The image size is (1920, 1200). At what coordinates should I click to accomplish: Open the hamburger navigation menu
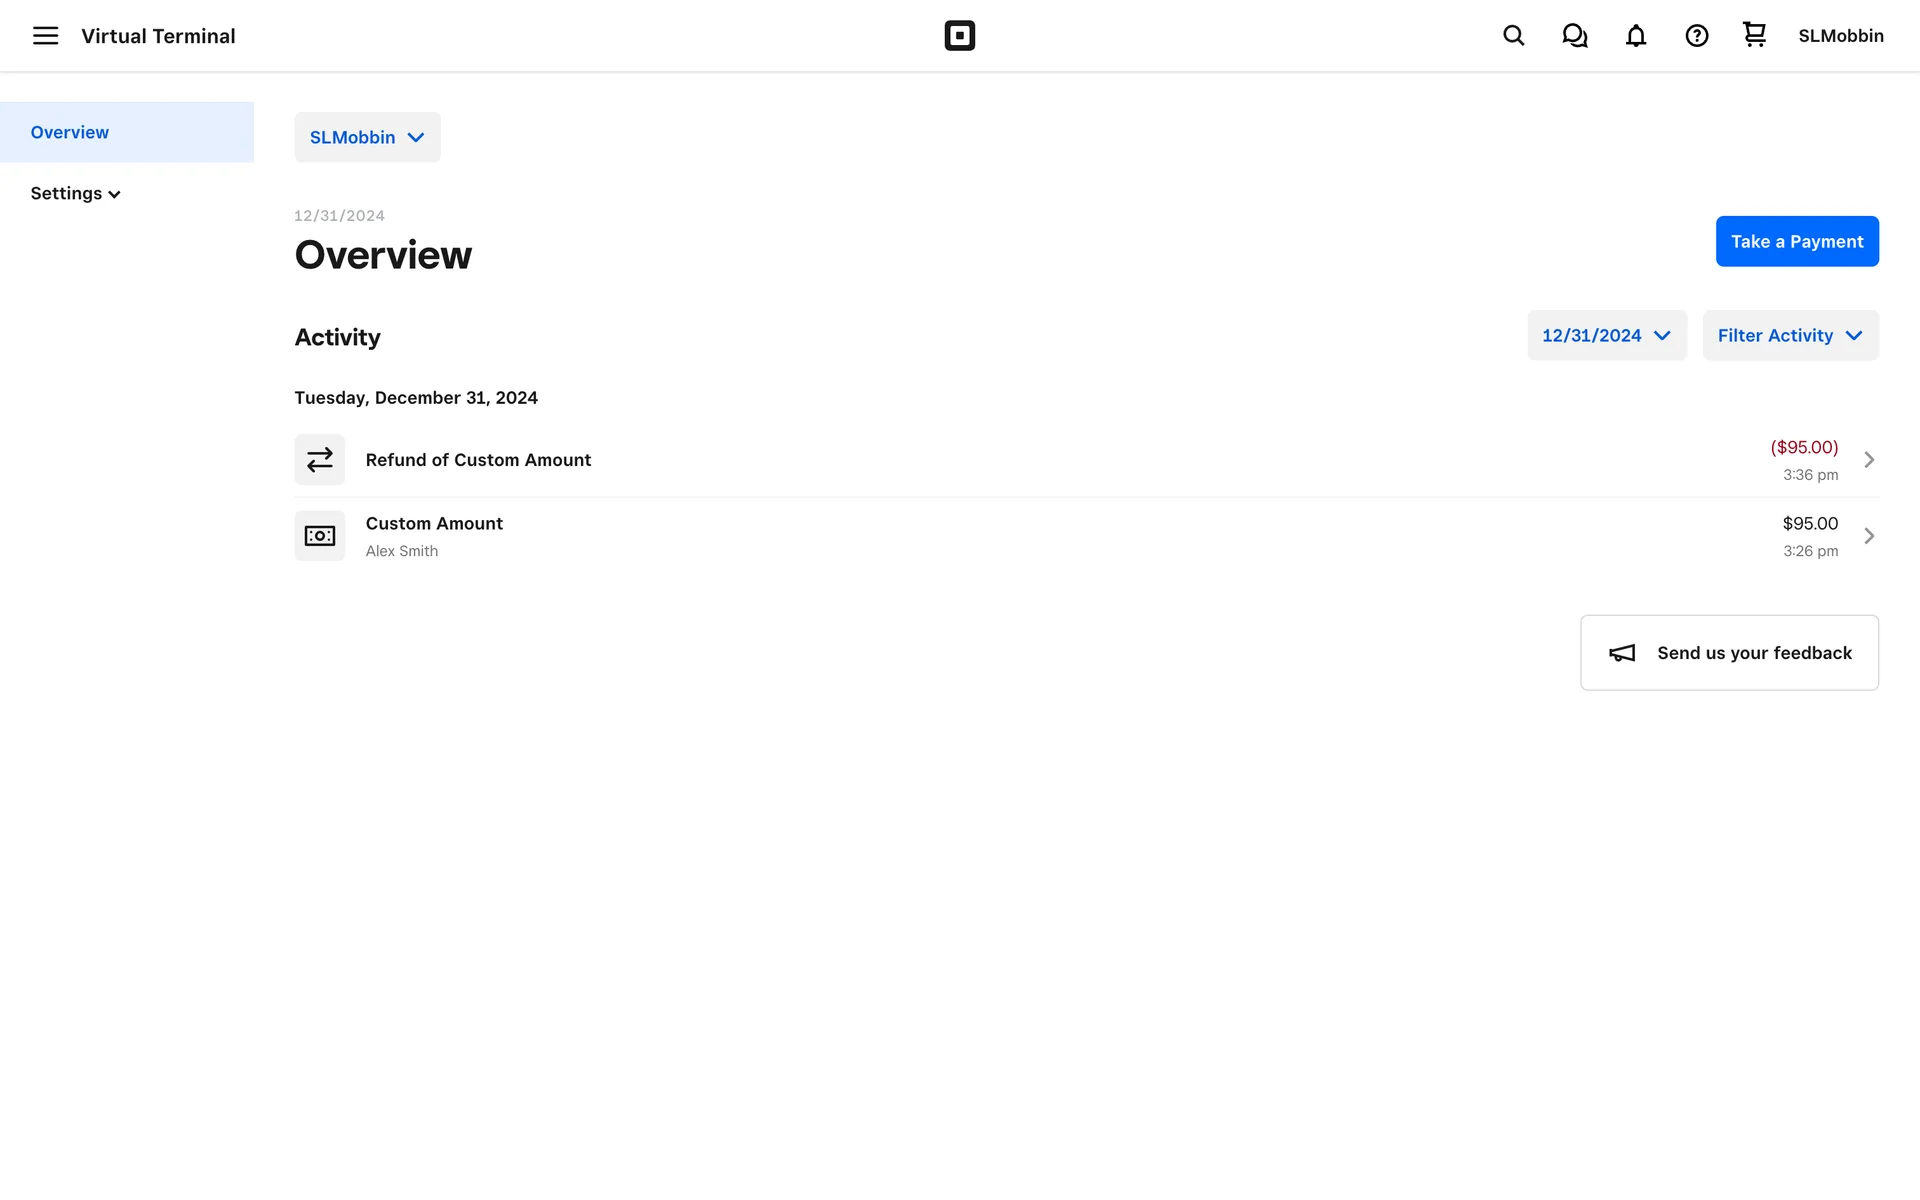(x=45, y=36)
